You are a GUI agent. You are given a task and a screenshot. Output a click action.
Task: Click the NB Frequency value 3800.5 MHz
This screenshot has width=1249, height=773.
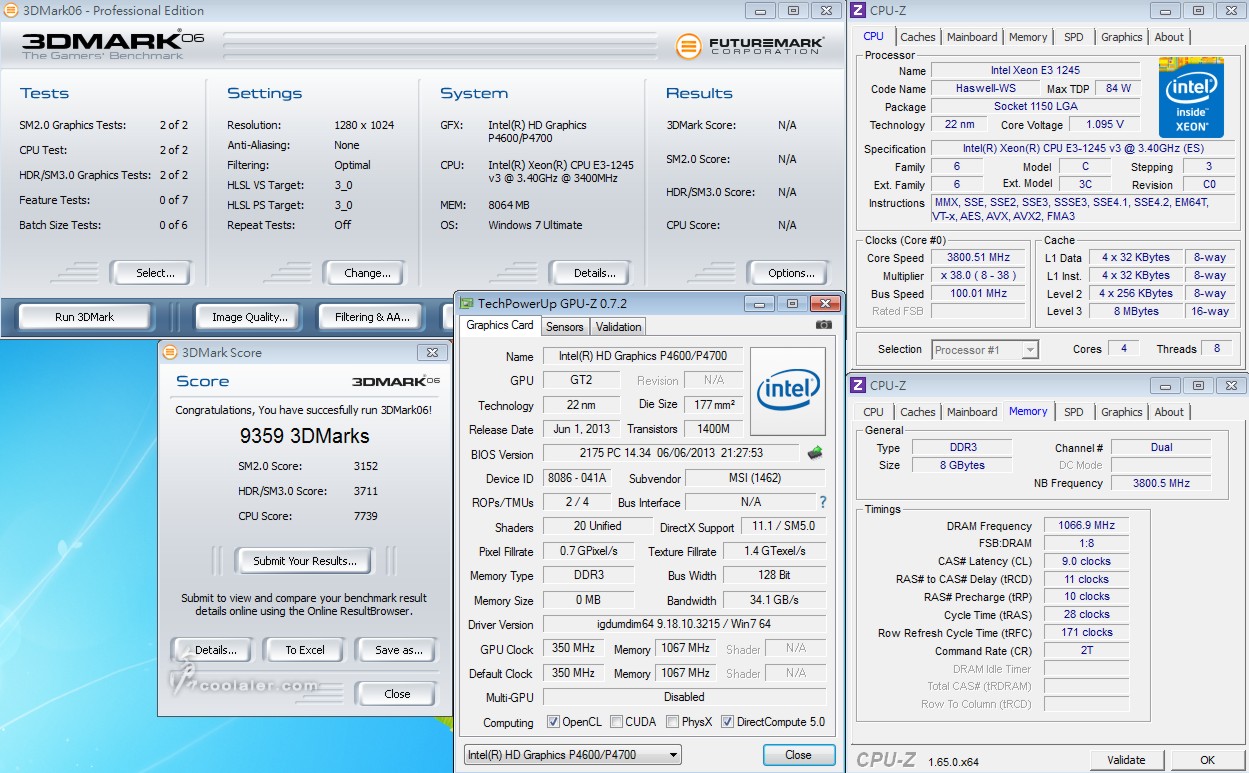pos(1161,483)
